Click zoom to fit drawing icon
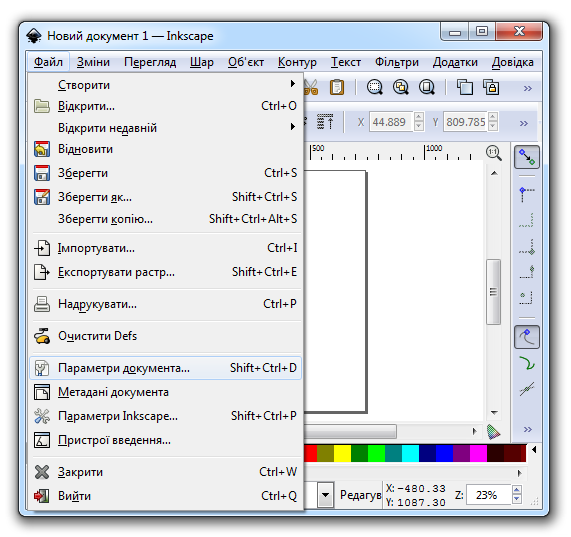The height and width of the screenshot is (537, 571). [401, 87]
